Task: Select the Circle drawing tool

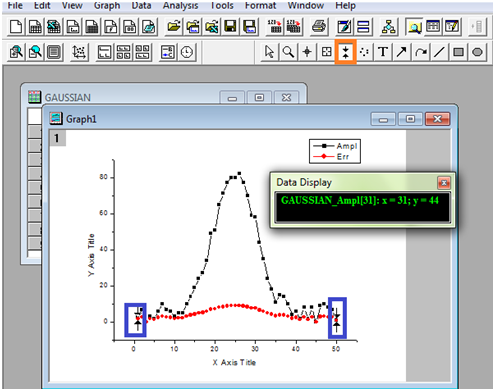Action: [477, 52]
